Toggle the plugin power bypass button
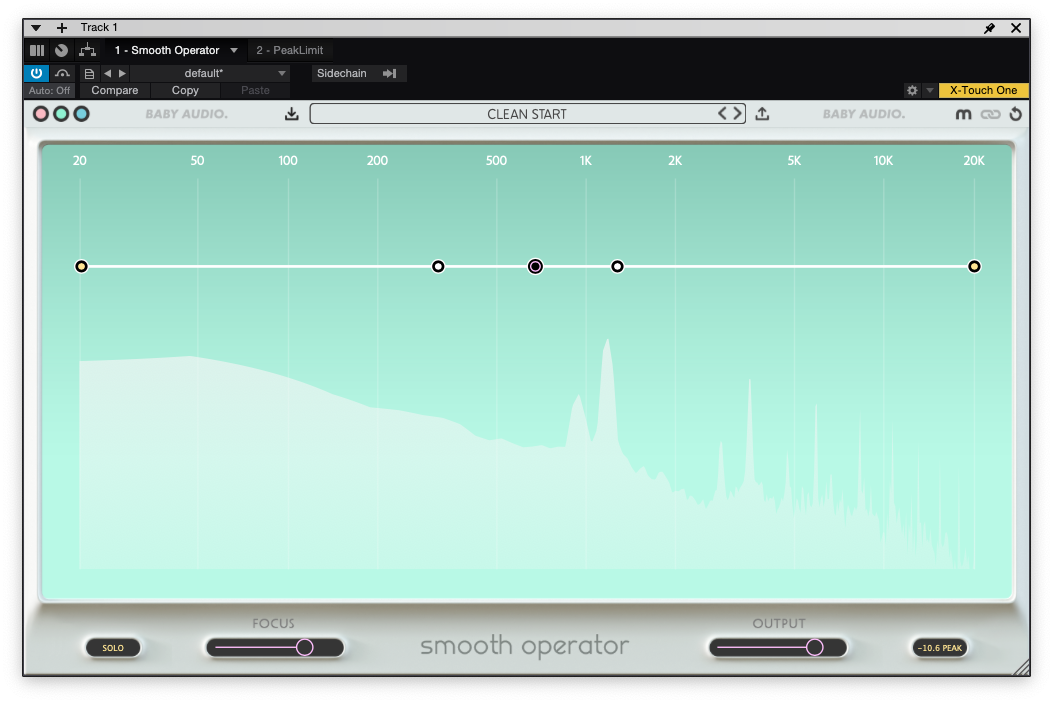 [x=36, y=73]
